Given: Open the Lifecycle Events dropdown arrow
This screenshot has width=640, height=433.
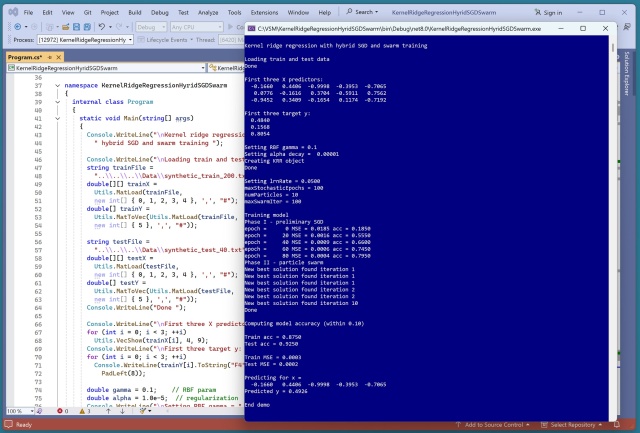Looking at the screenshot, I should click(x=191, y=40).
